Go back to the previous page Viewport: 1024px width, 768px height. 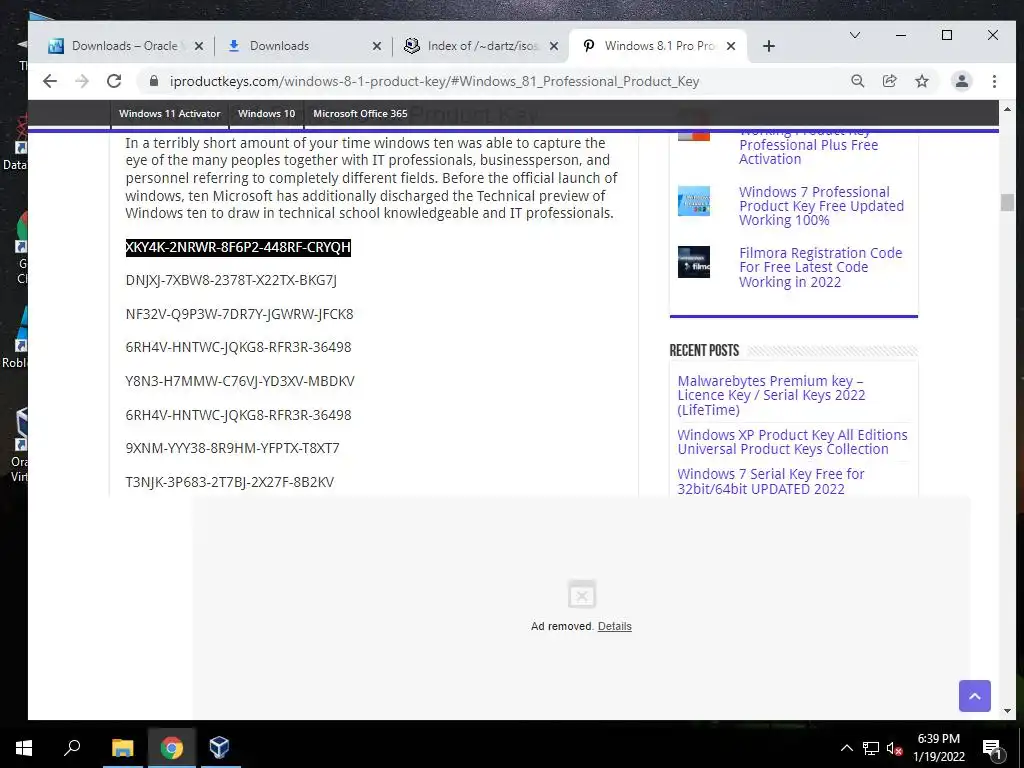(x=50, y=81)
